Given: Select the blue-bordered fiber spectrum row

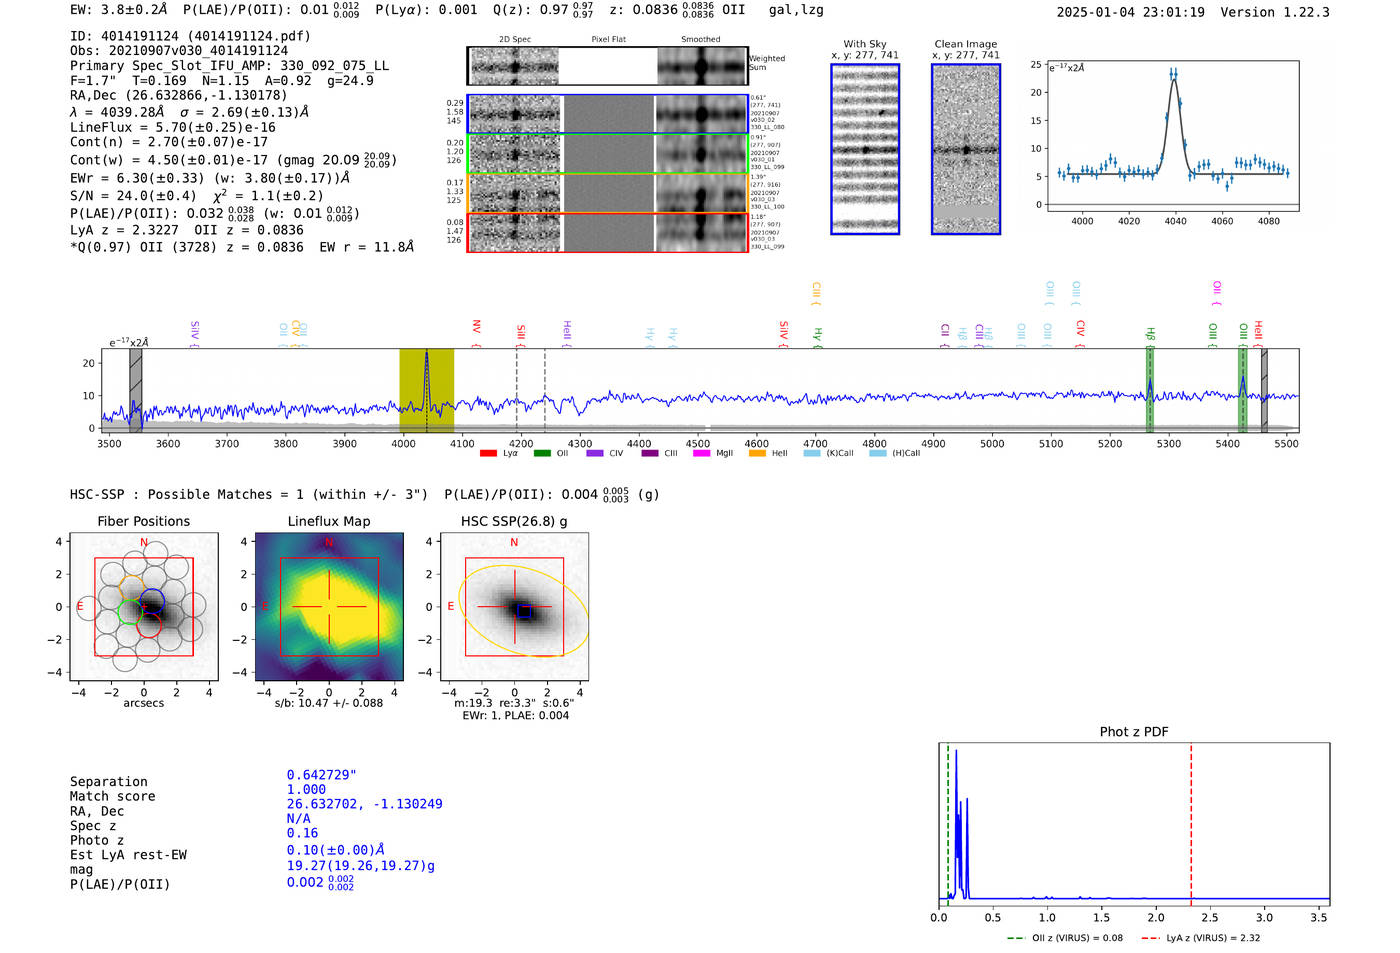Looking at the screenshot, I should (608, 114).
